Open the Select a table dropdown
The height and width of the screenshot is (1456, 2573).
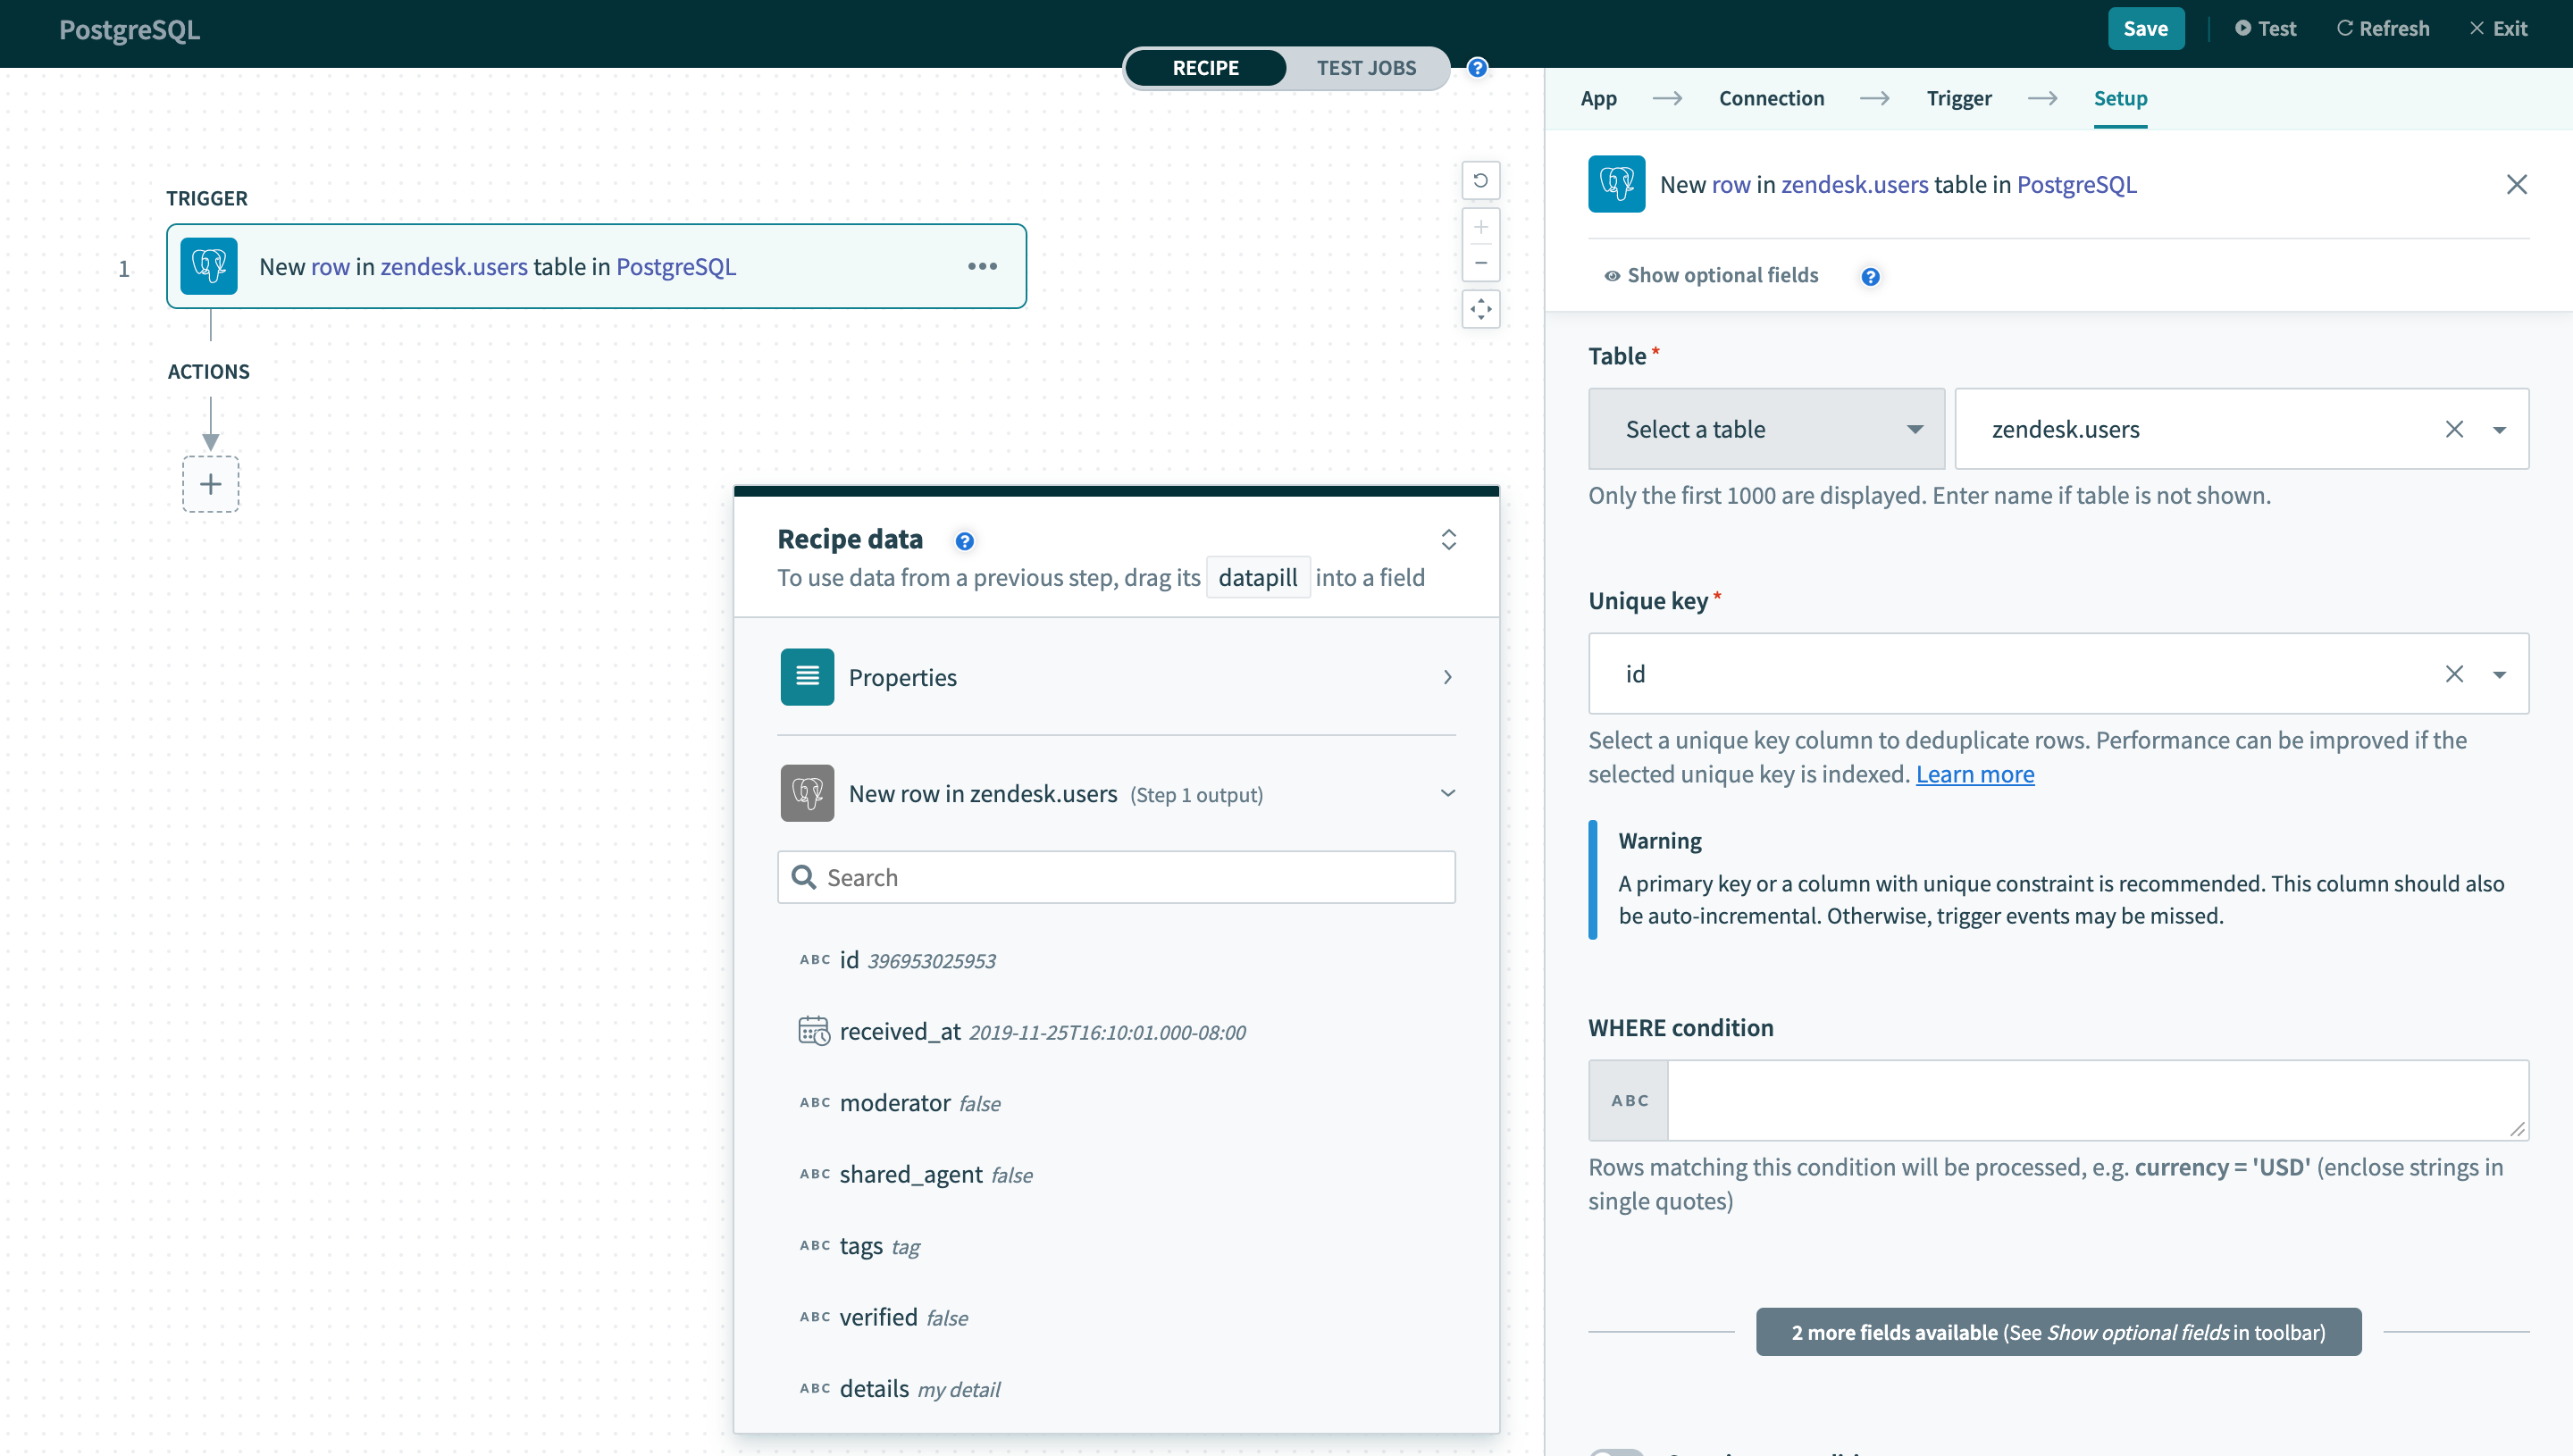pyautogui.click(x=1765, y=428)
